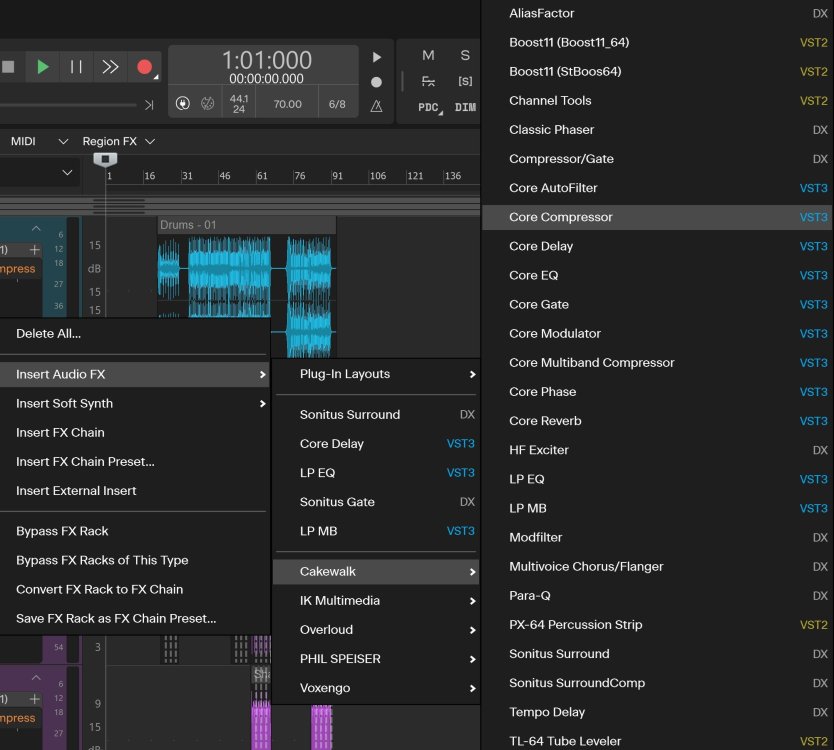Click the audio engine plug icon

point(183,103)
